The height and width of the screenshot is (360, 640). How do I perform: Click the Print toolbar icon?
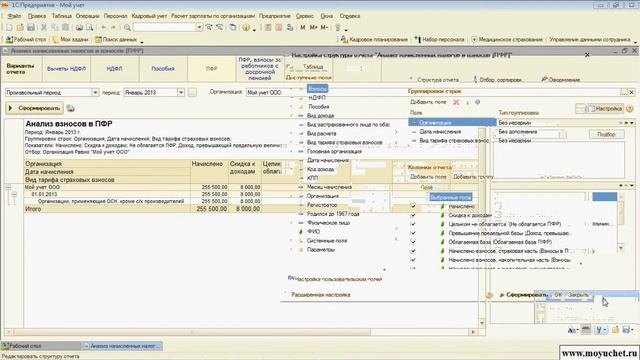(79, 27)
